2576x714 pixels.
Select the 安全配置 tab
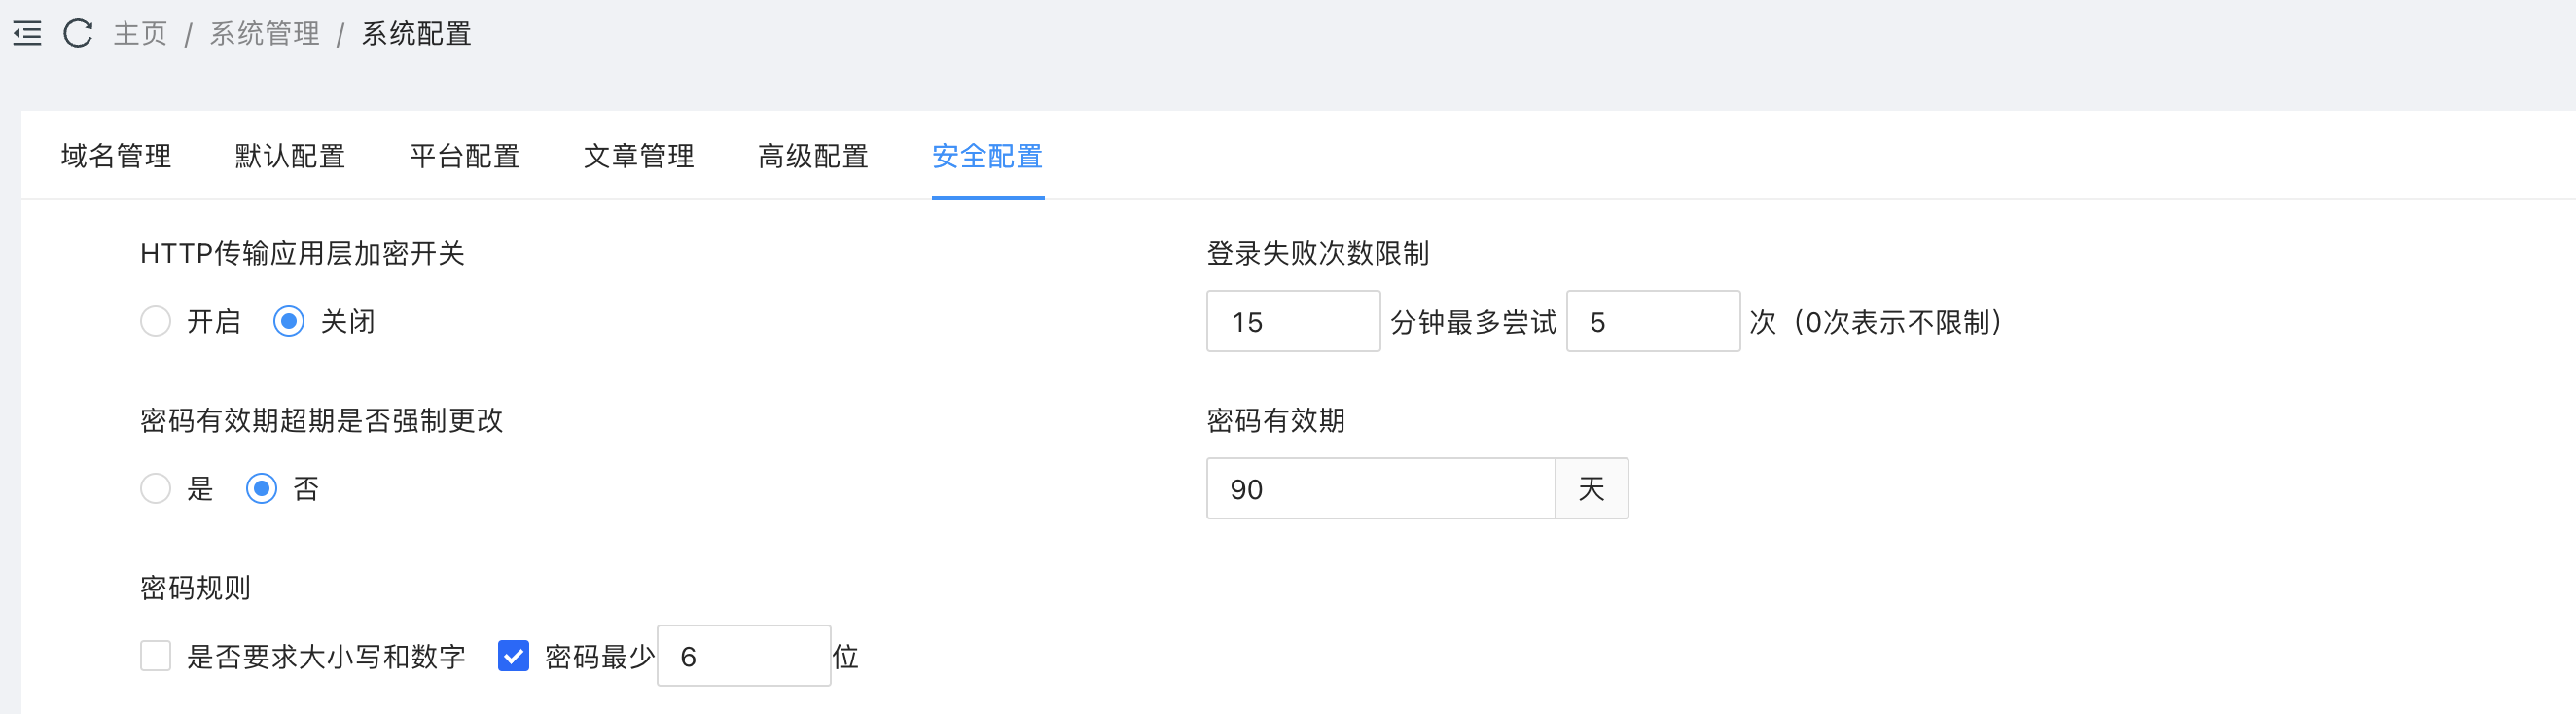(x=987, y=156)
